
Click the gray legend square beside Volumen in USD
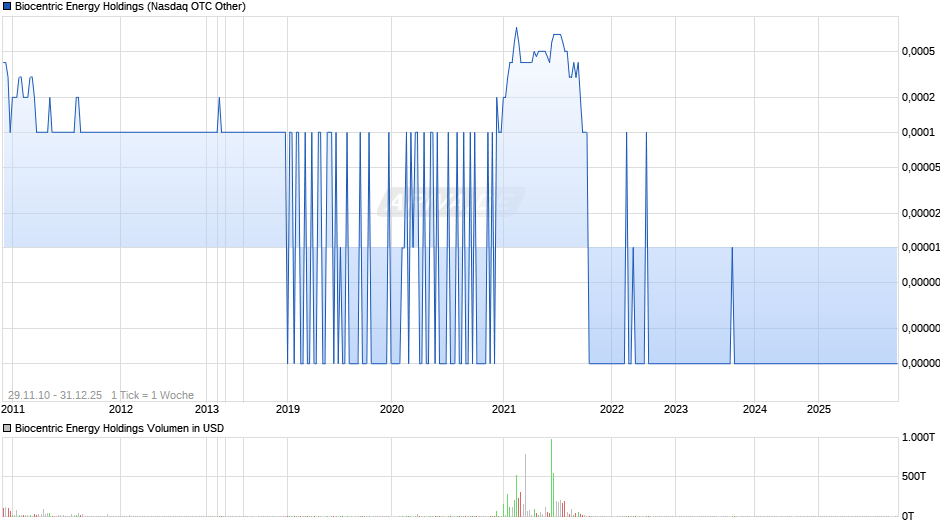[7, 428]
